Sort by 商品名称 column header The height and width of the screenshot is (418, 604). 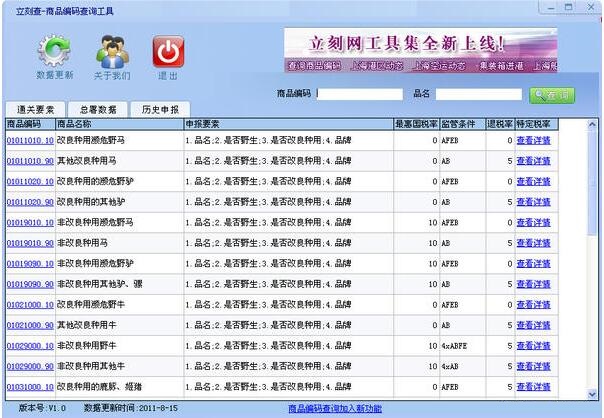click(x=119, y=124)
